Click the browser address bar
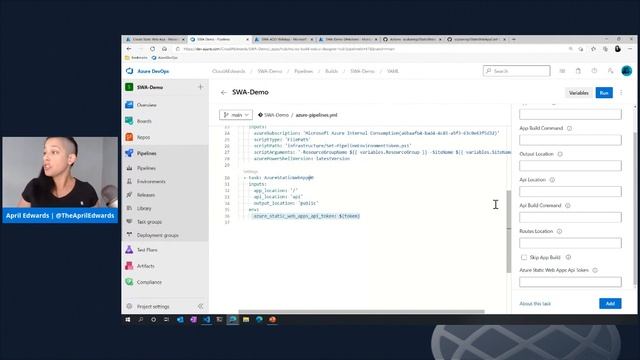Screen dimensions: 640x360 369,49
